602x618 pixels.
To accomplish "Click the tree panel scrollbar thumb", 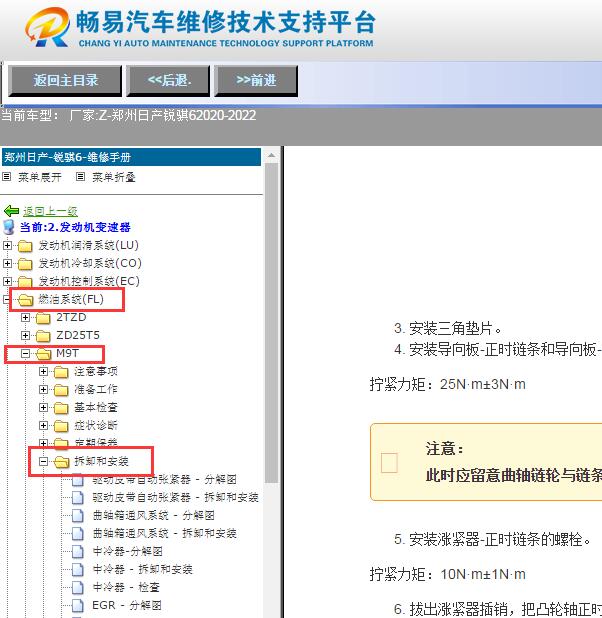I will [271, 323].
